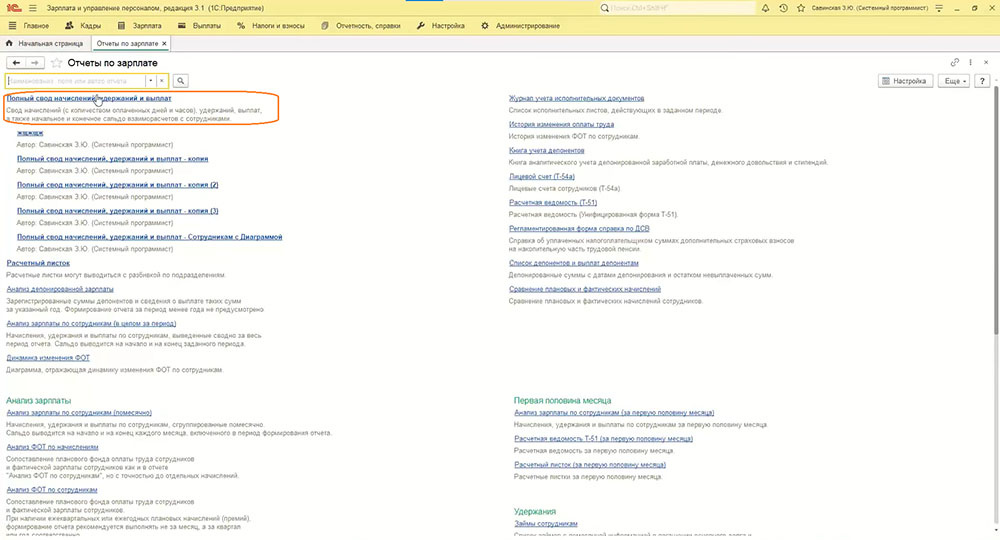Open 'Анализ зарплаты по сотрудникам (в целом за период)'

click(x=91, y=323)
